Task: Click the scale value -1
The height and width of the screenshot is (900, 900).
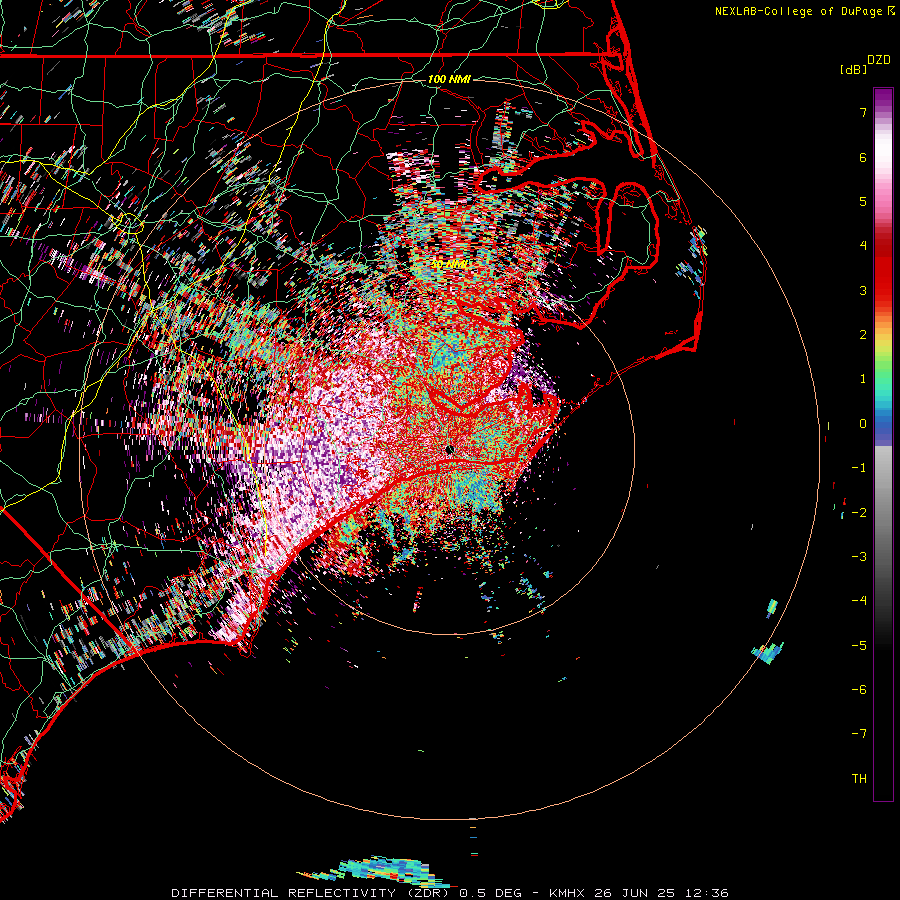Action: pos(859,468)
